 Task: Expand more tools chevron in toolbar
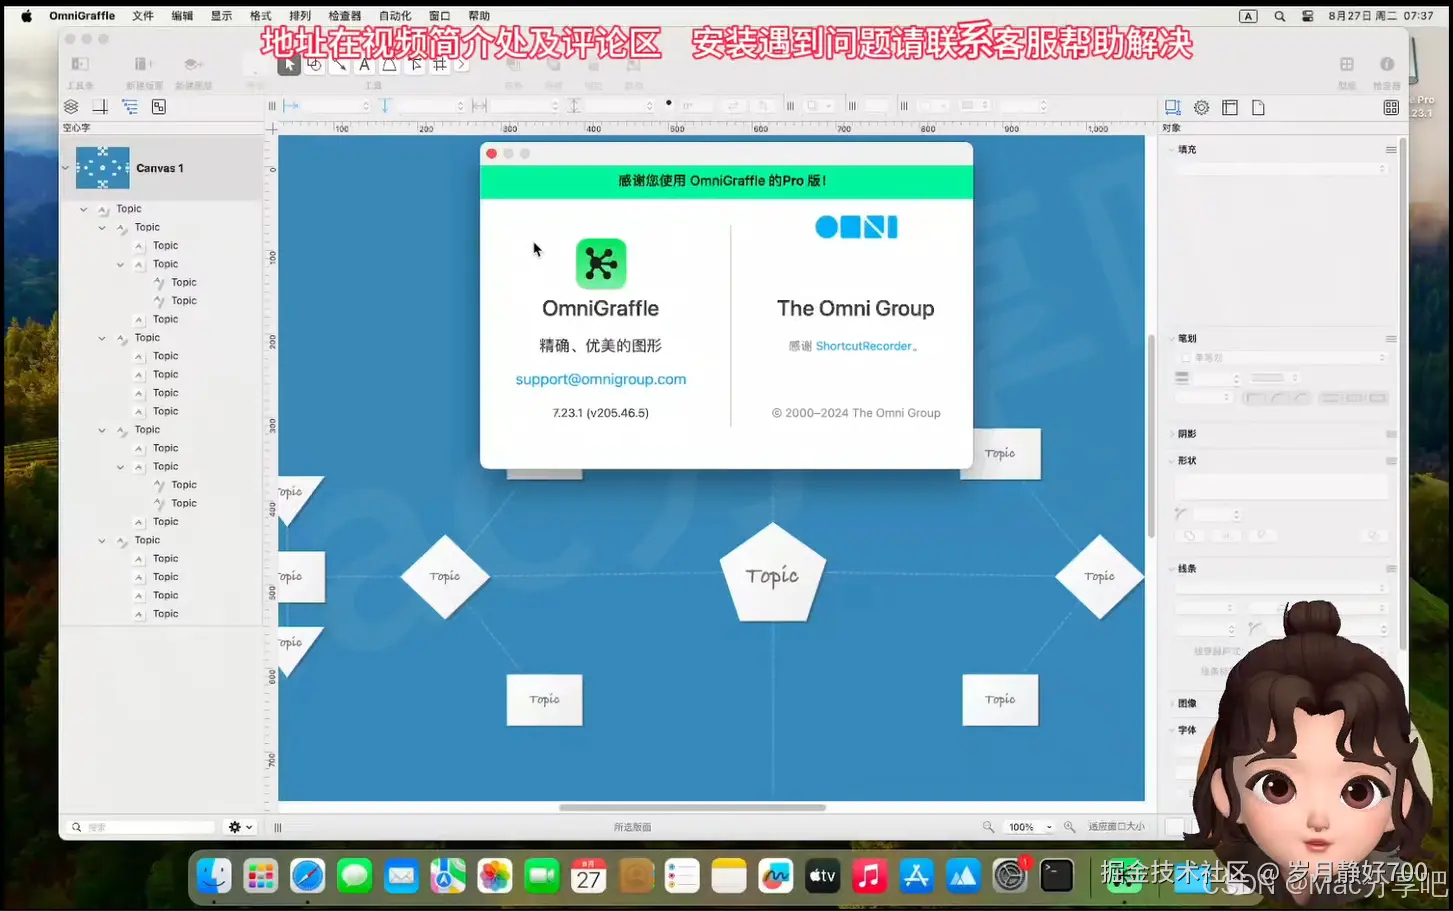click(x=461, y=65)
